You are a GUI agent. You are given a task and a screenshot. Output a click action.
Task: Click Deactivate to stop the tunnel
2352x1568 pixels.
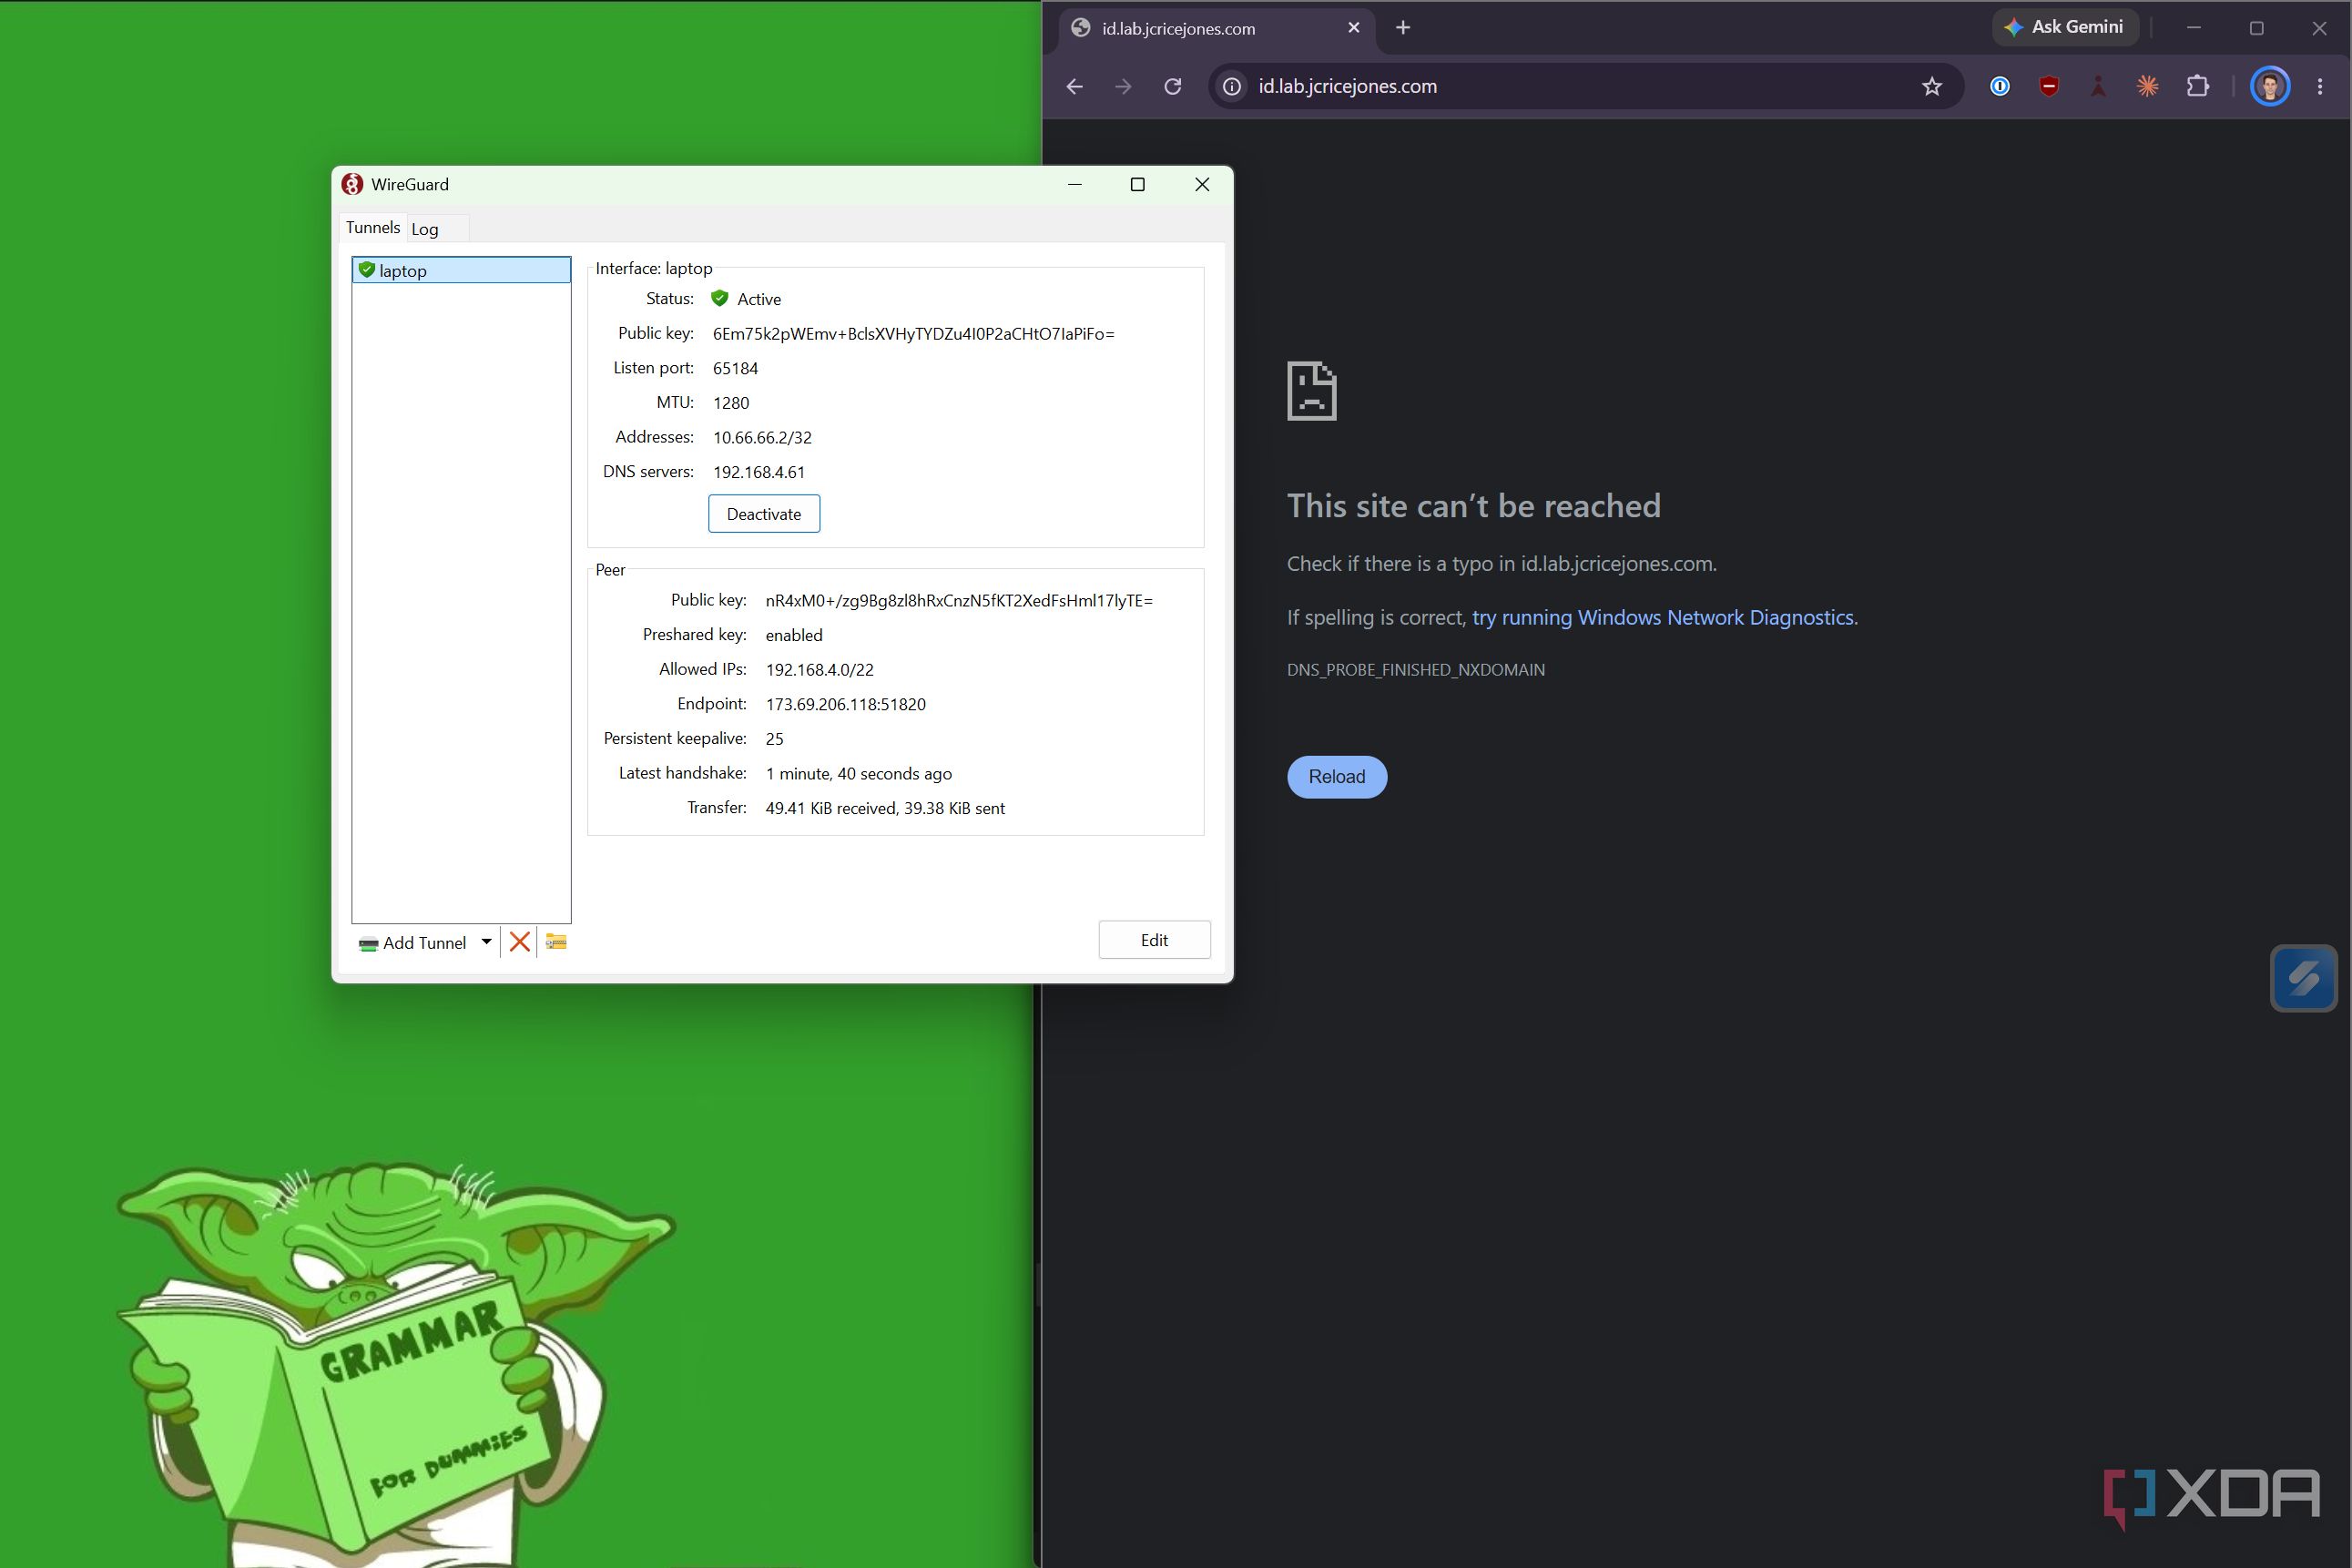pyautogui.click(x=764, y=514)
